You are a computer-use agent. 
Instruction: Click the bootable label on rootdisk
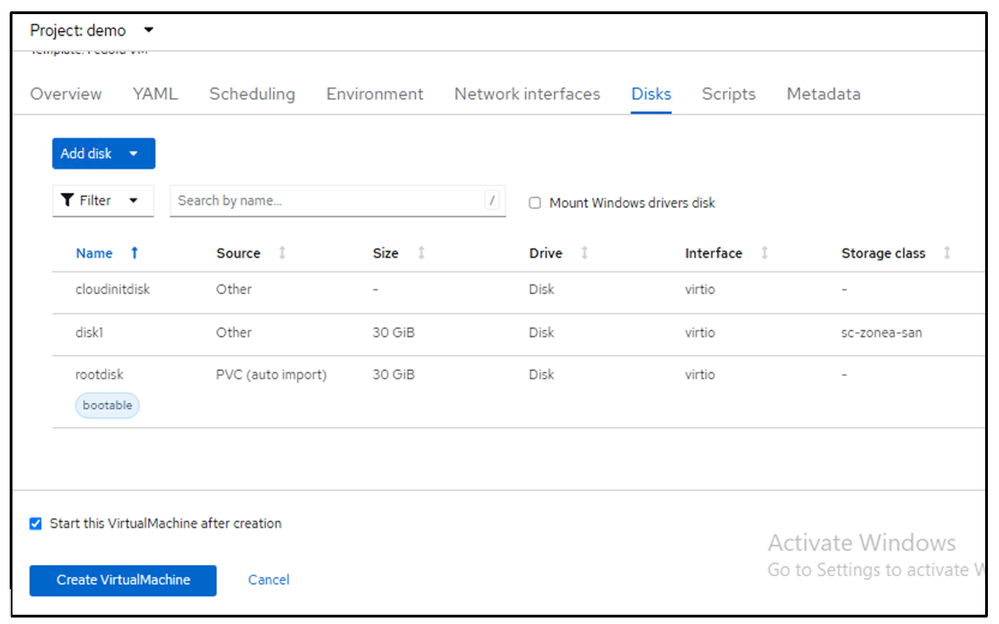tap(107, 405)
